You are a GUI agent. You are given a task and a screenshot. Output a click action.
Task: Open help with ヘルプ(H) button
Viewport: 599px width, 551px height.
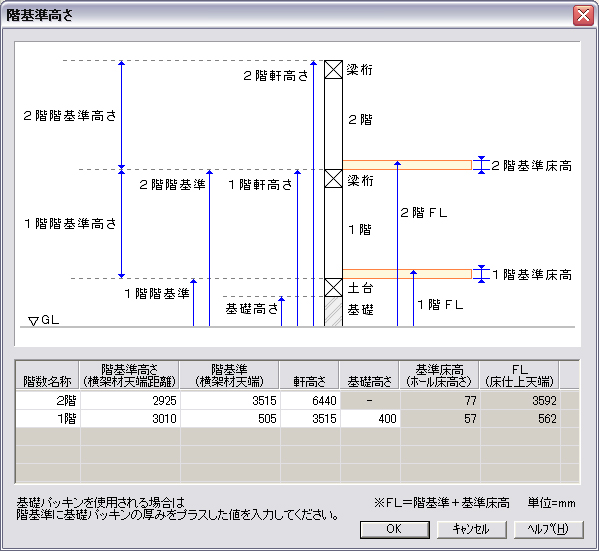tap(549, 529)
